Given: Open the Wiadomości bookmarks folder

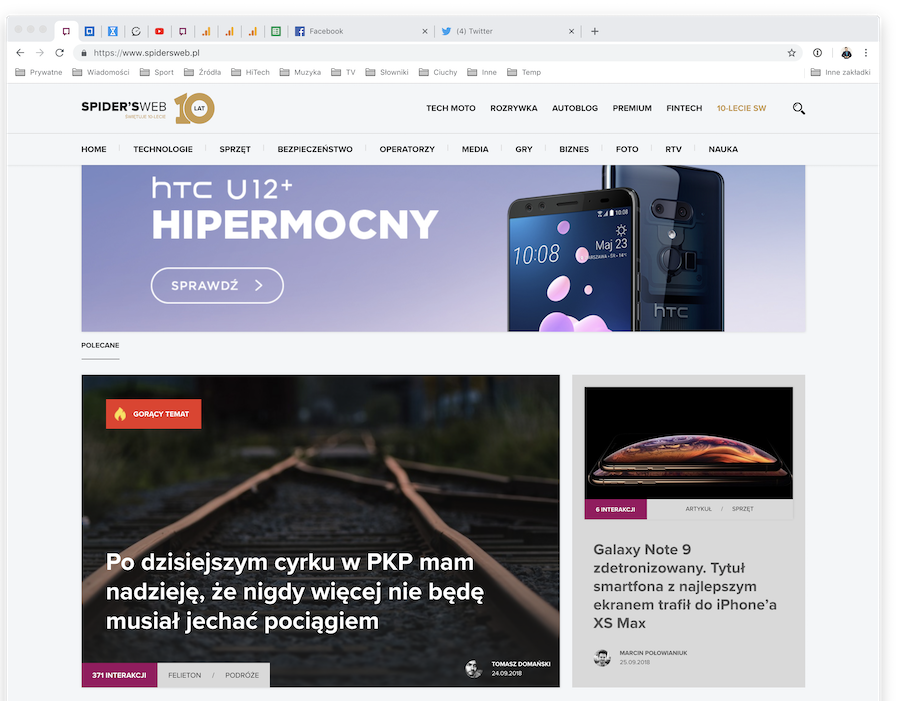Looking at the screenshot, I should 101,72.
